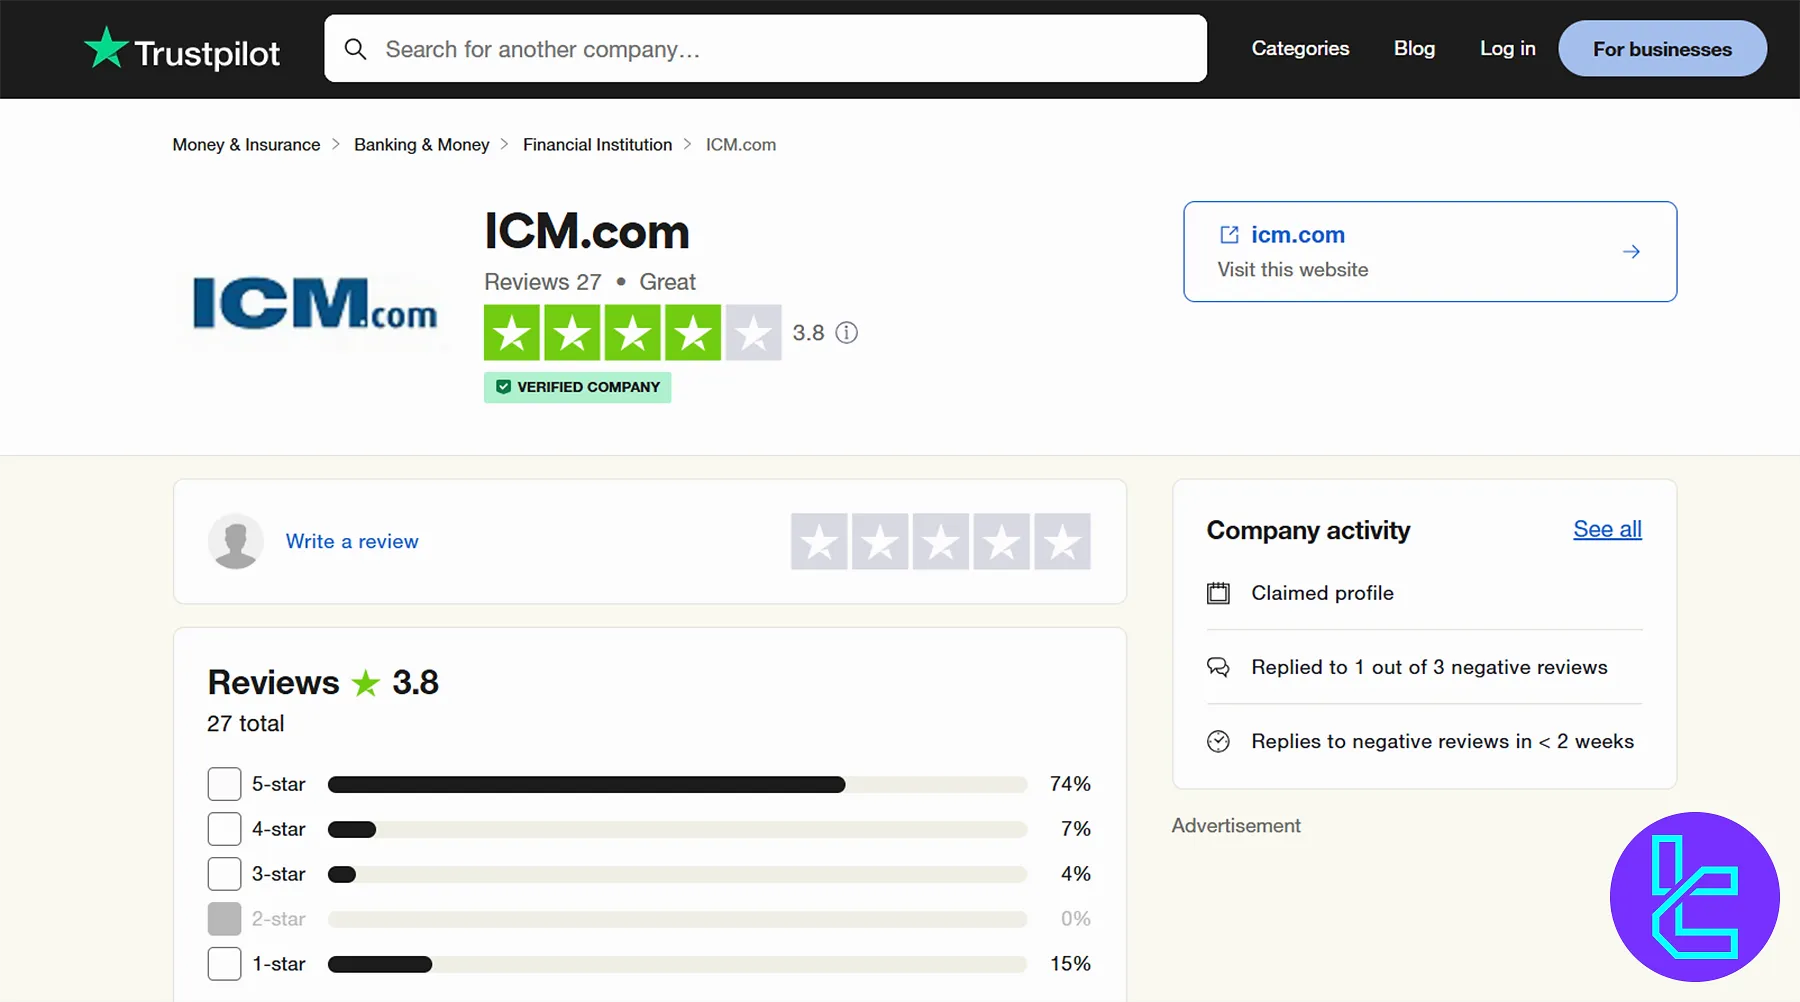The width and height of the screenshot is (1800, 1002).
Task: Open the icm.com website link
Action: [x=1298, y=235]
